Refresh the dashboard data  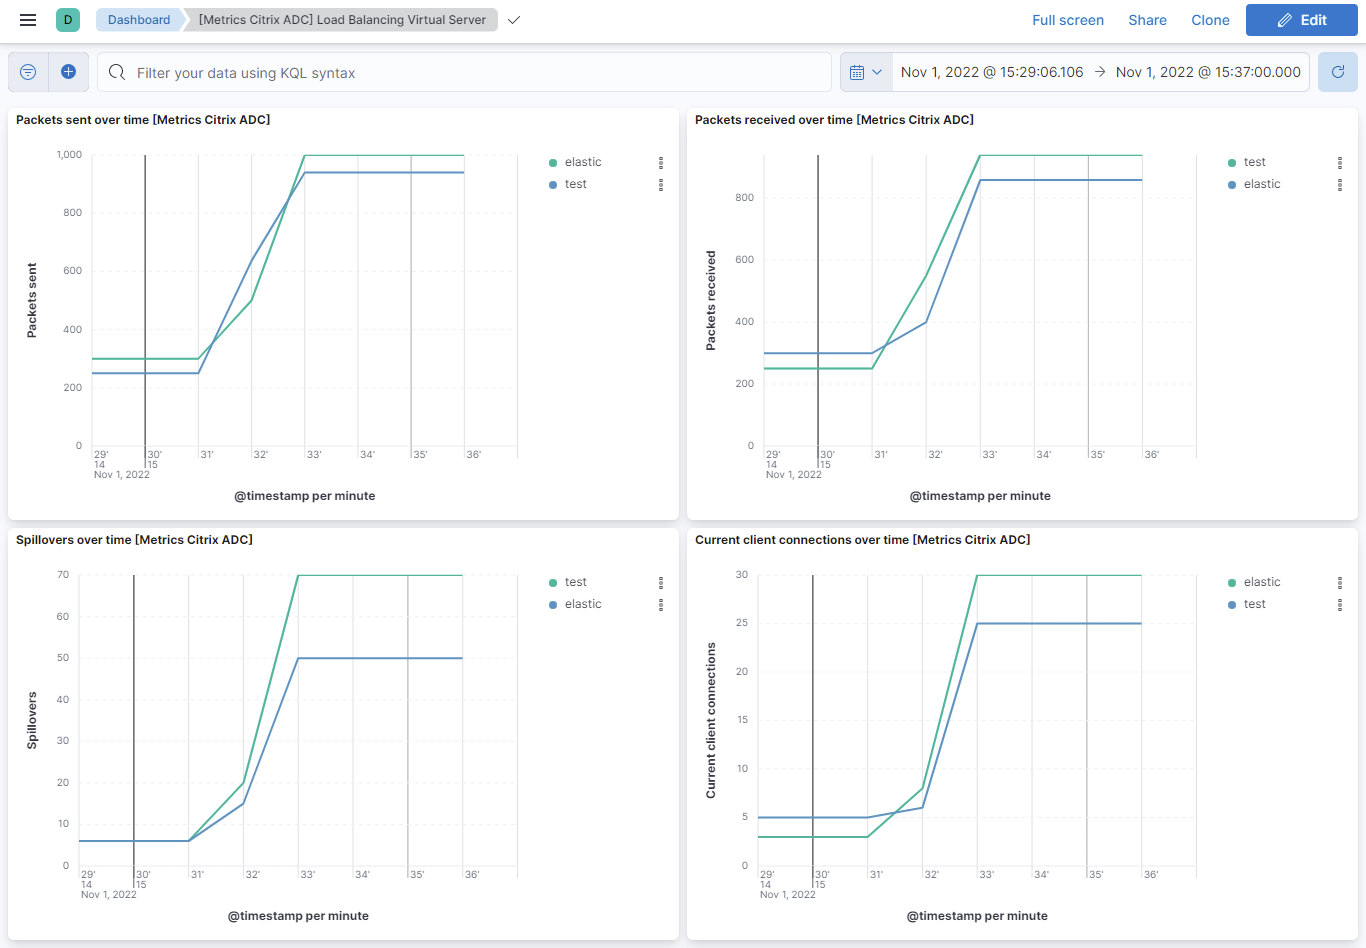click(x=1337, y=71)
